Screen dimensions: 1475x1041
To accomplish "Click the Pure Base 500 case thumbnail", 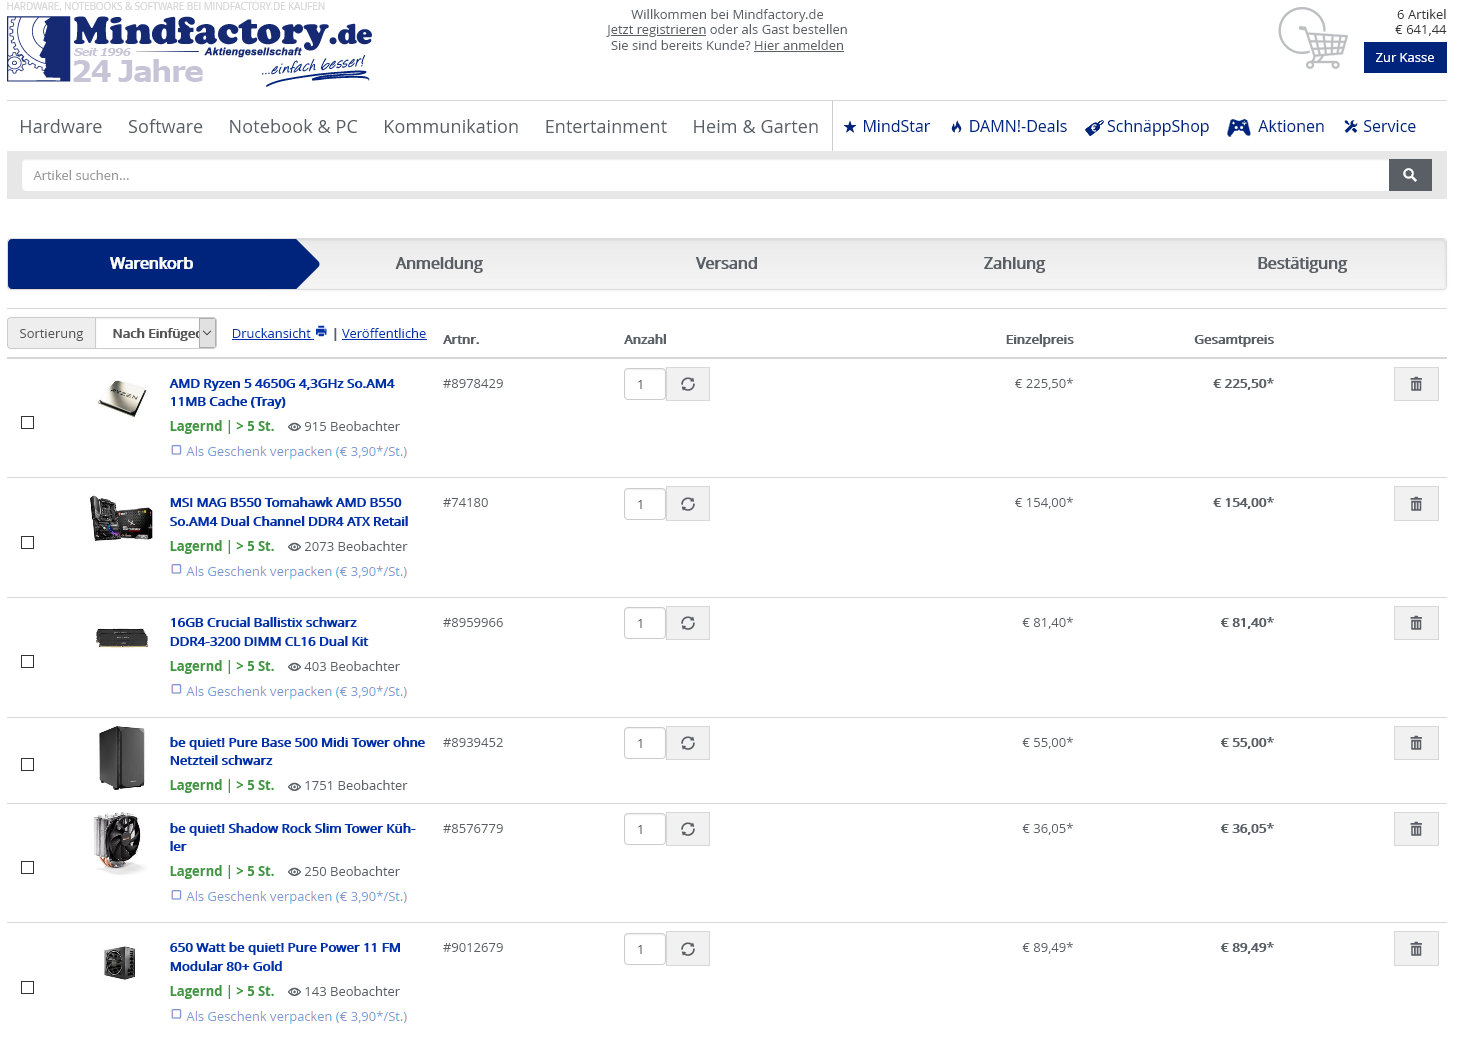I will (x=121, y=758).
